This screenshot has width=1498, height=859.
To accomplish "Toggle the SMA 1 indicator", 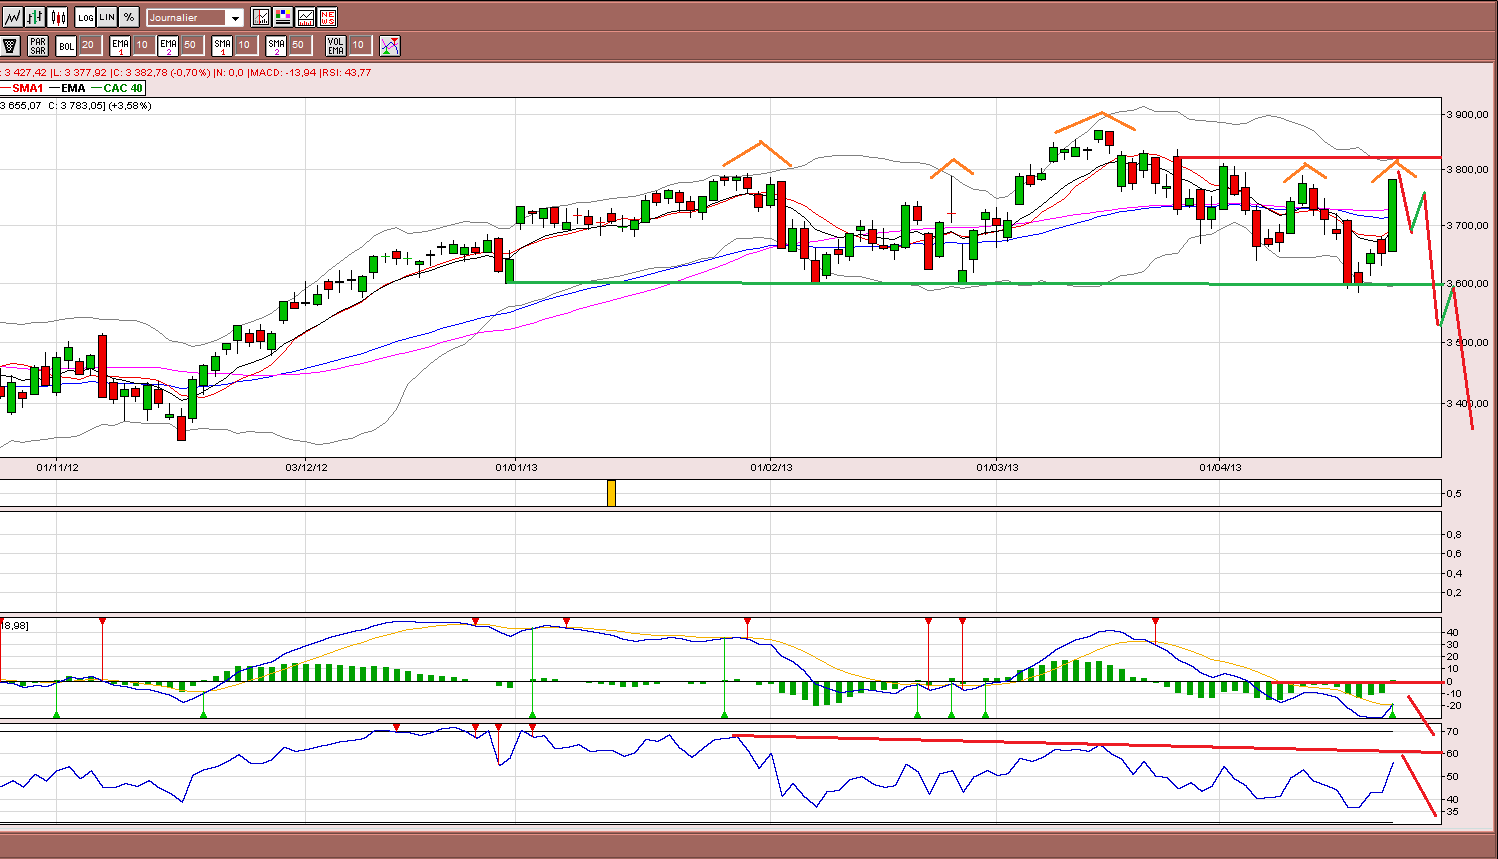I will (222, 46).
